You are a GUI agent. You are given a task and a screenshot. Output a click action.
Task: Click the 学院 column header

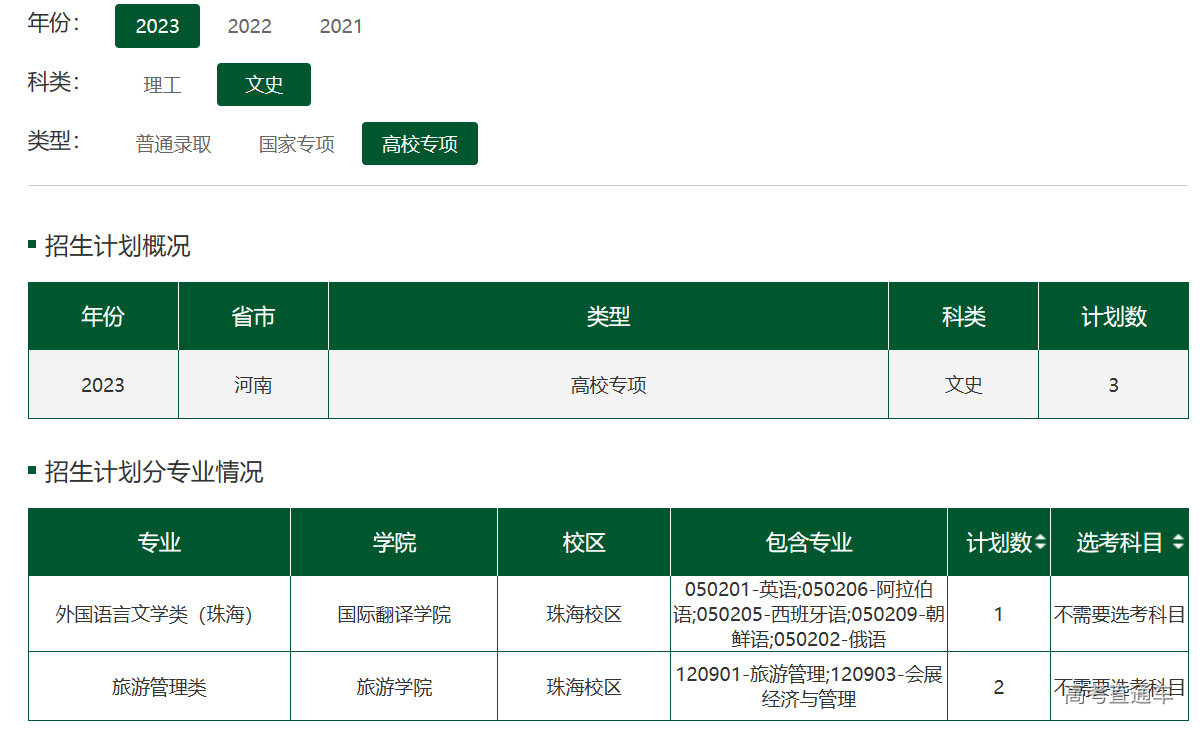click(x=394, y=543)
